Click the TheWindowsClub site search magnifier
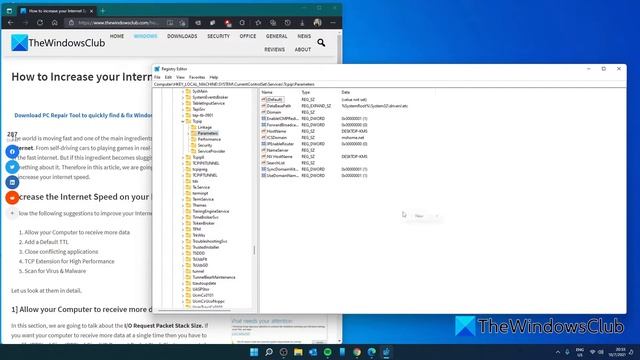The height and width of the screenshot is (360, 640). point(321,42)
